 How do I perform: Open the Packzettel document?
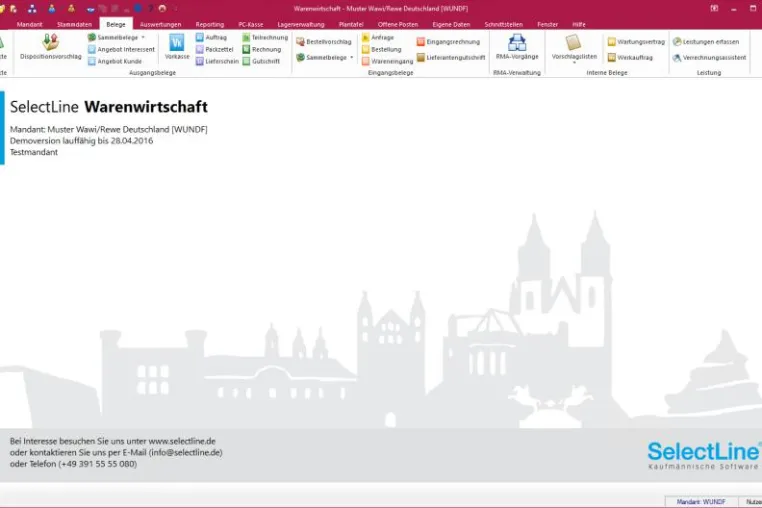pyautogui.click(x=215, y=50)
